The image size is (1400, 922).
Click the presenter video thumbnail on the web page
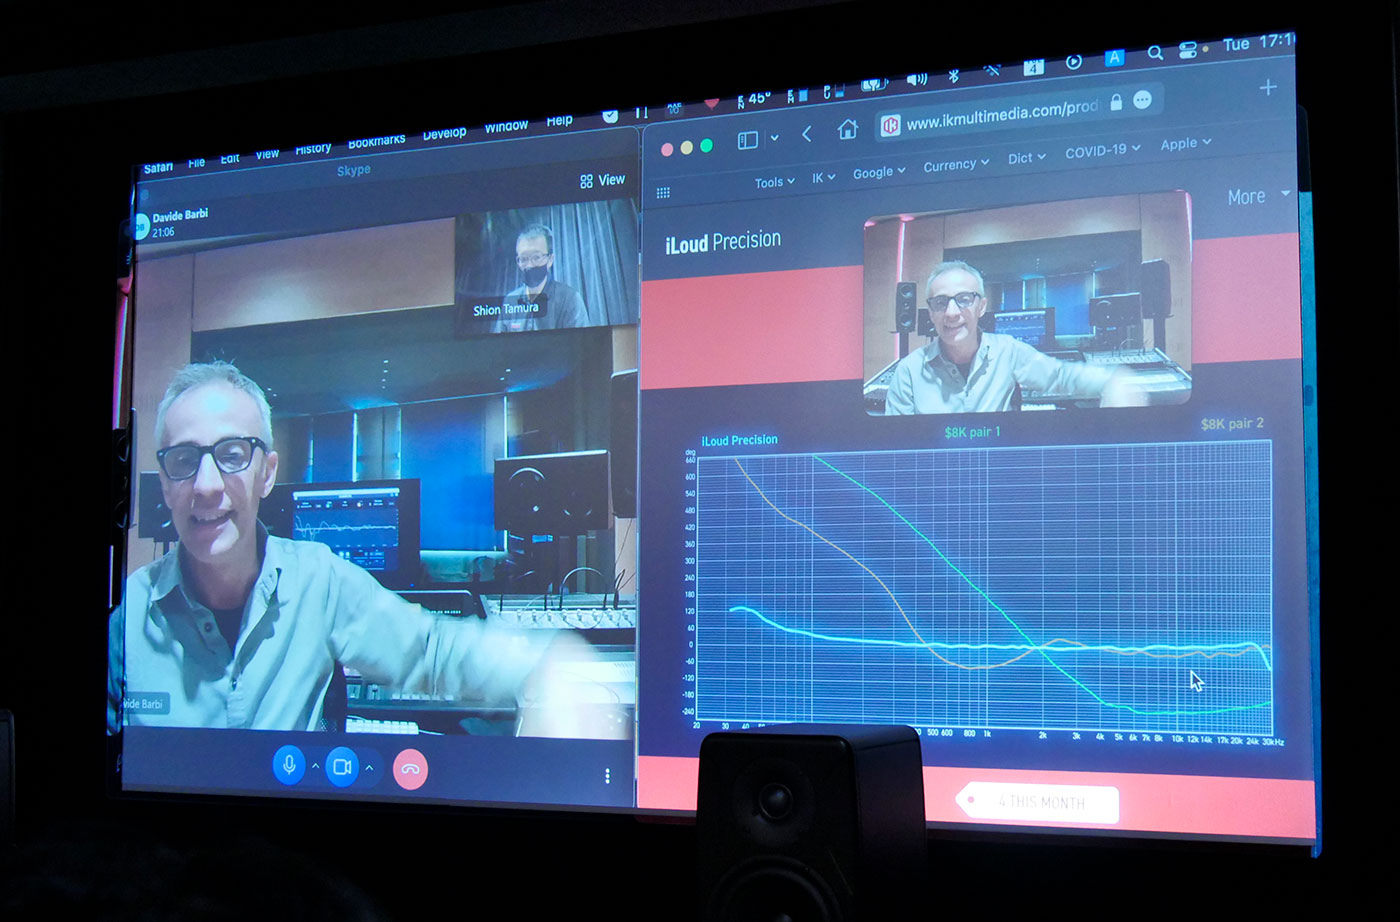pos(1027,303)
